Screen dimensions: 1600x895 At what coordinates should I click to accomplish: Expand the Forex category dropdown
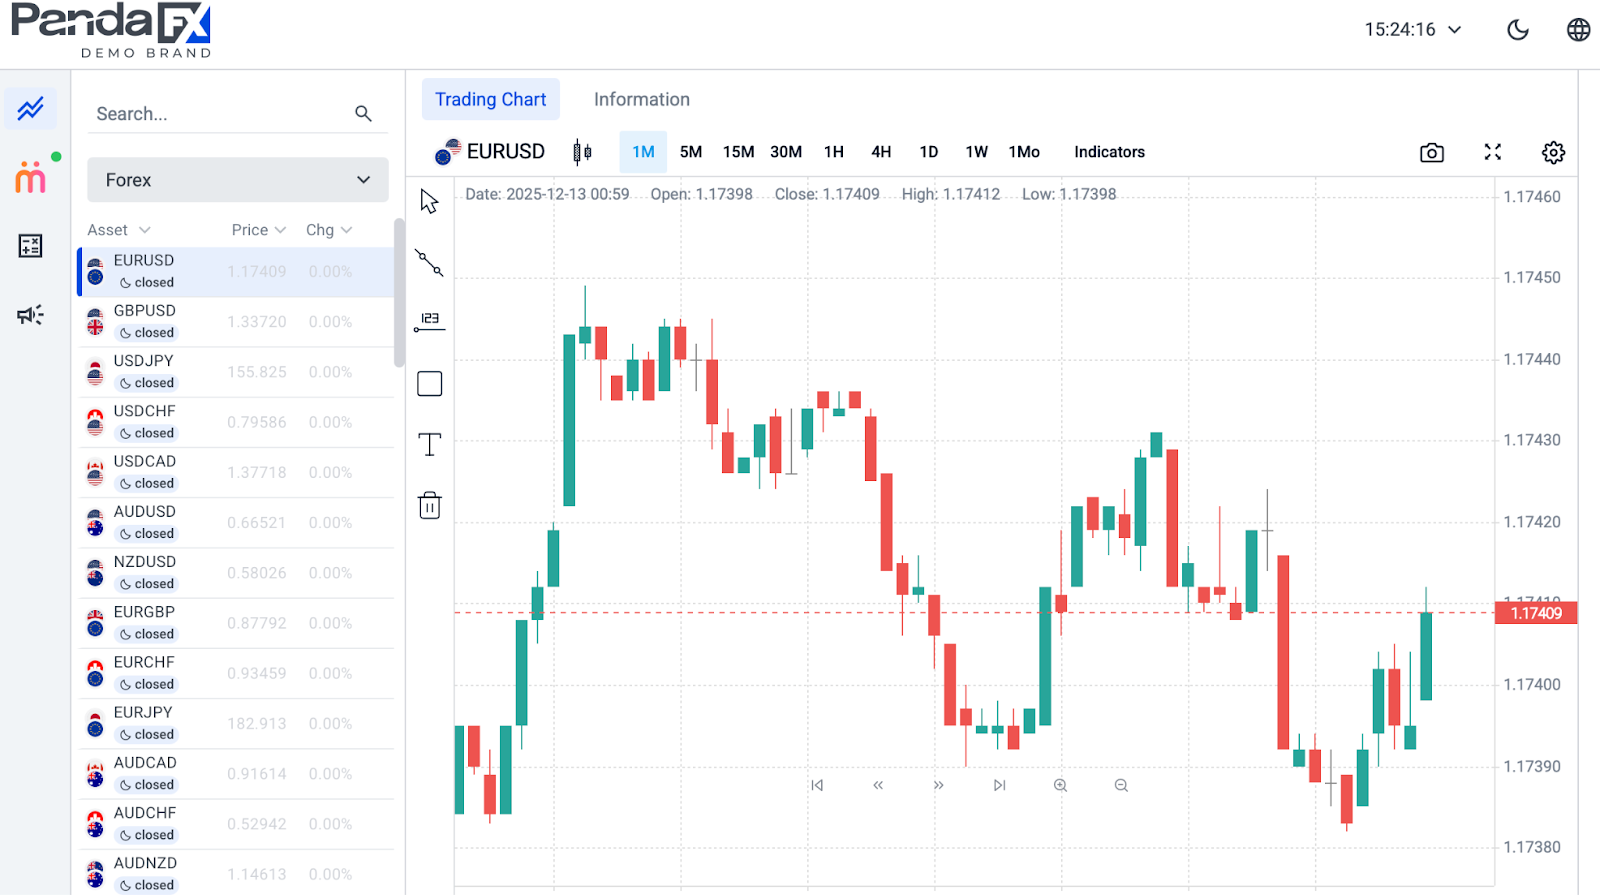pos(237,180)
